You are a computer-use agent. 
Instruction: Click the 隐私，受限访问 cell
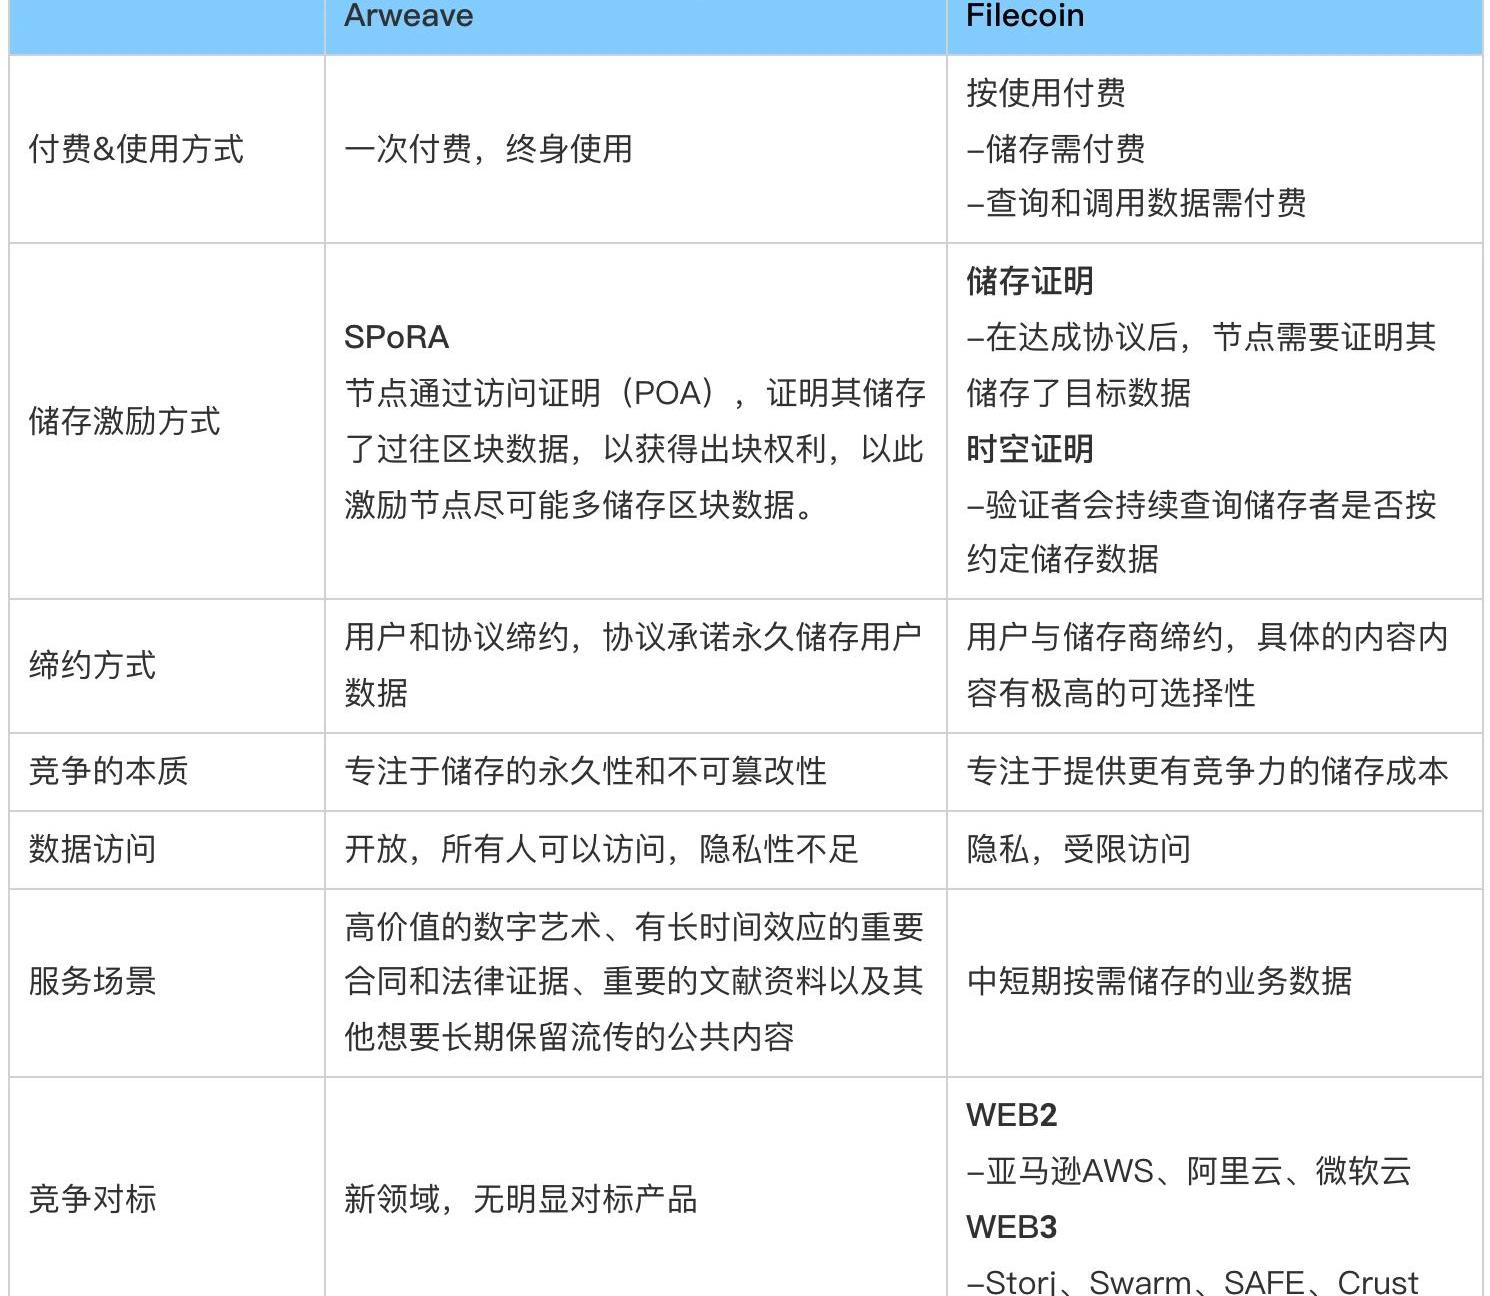(x=1078, y=849)
